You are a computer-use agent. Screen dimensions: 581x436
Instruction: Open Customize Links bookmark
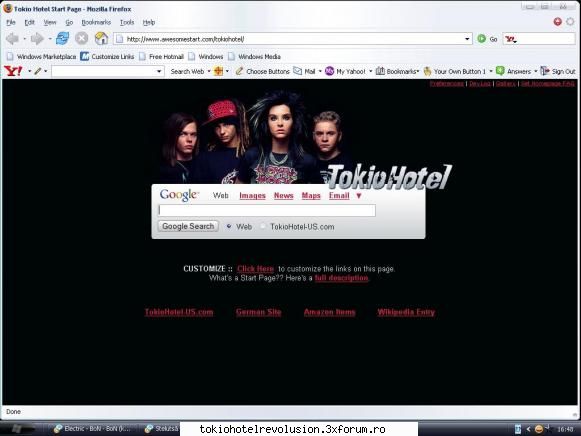point(107,57)
